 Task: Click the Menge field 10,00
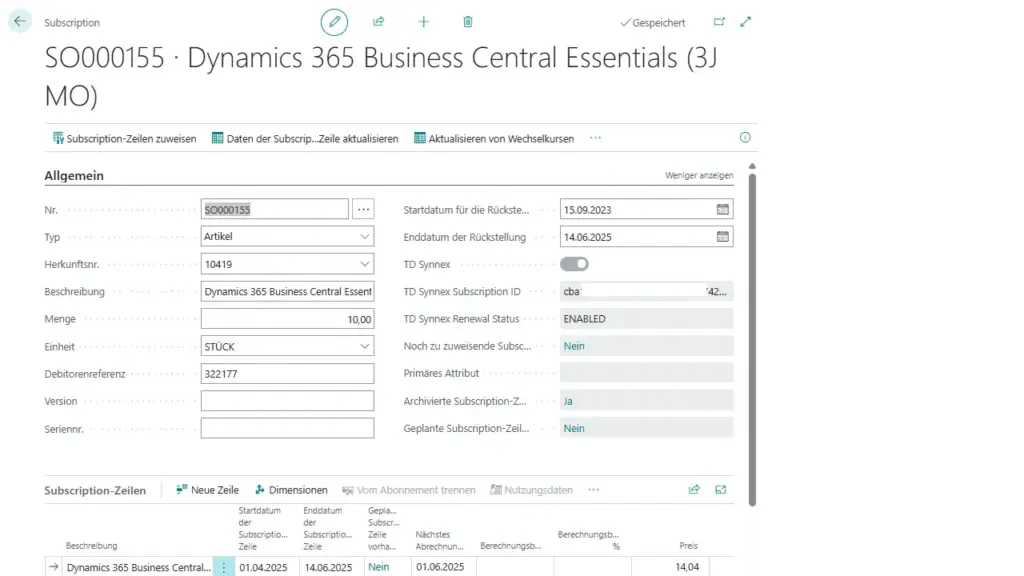[287, 319]
